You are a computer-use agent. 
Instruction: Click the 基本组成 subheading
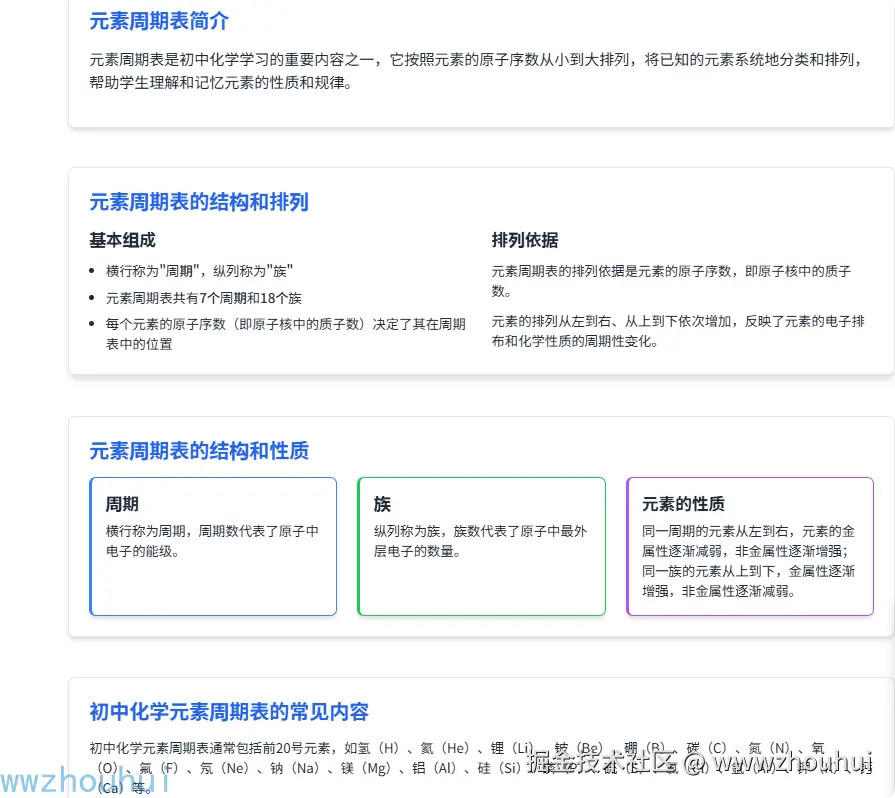coord(123,240)
